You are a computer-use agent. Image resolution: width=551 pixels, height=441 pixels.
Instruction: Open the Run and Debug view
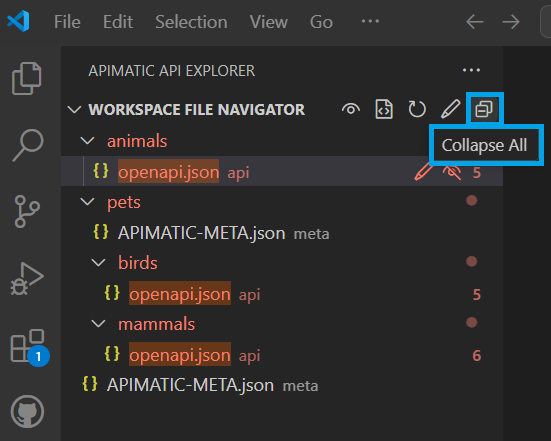pyautogui.click(x=27, y=278)
